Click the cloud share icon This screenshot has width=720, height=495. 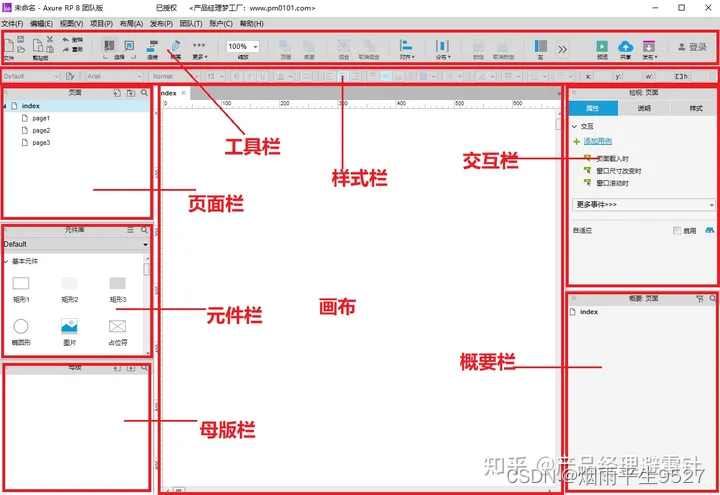625,46
